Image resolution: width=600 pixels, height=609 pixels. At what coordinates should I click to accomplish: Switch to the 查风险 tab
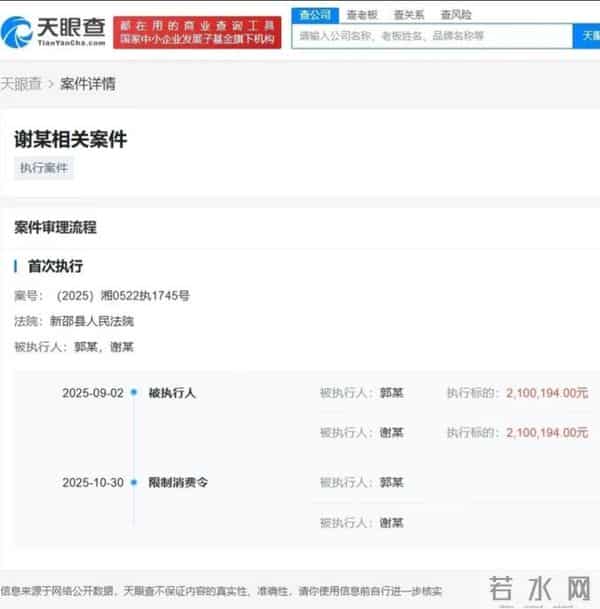pos(456,15)
